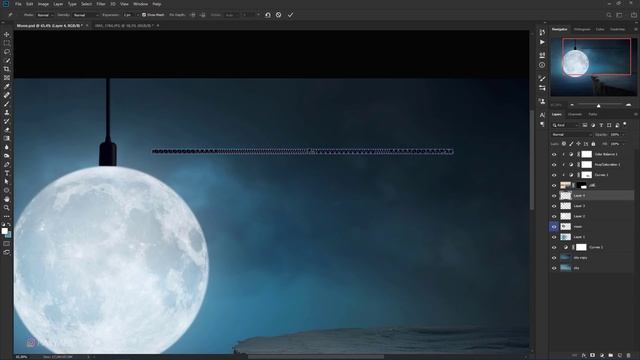Select the Lasso tool
The image size is (640, 360).
pyautogui.click(x=7, y=52)
